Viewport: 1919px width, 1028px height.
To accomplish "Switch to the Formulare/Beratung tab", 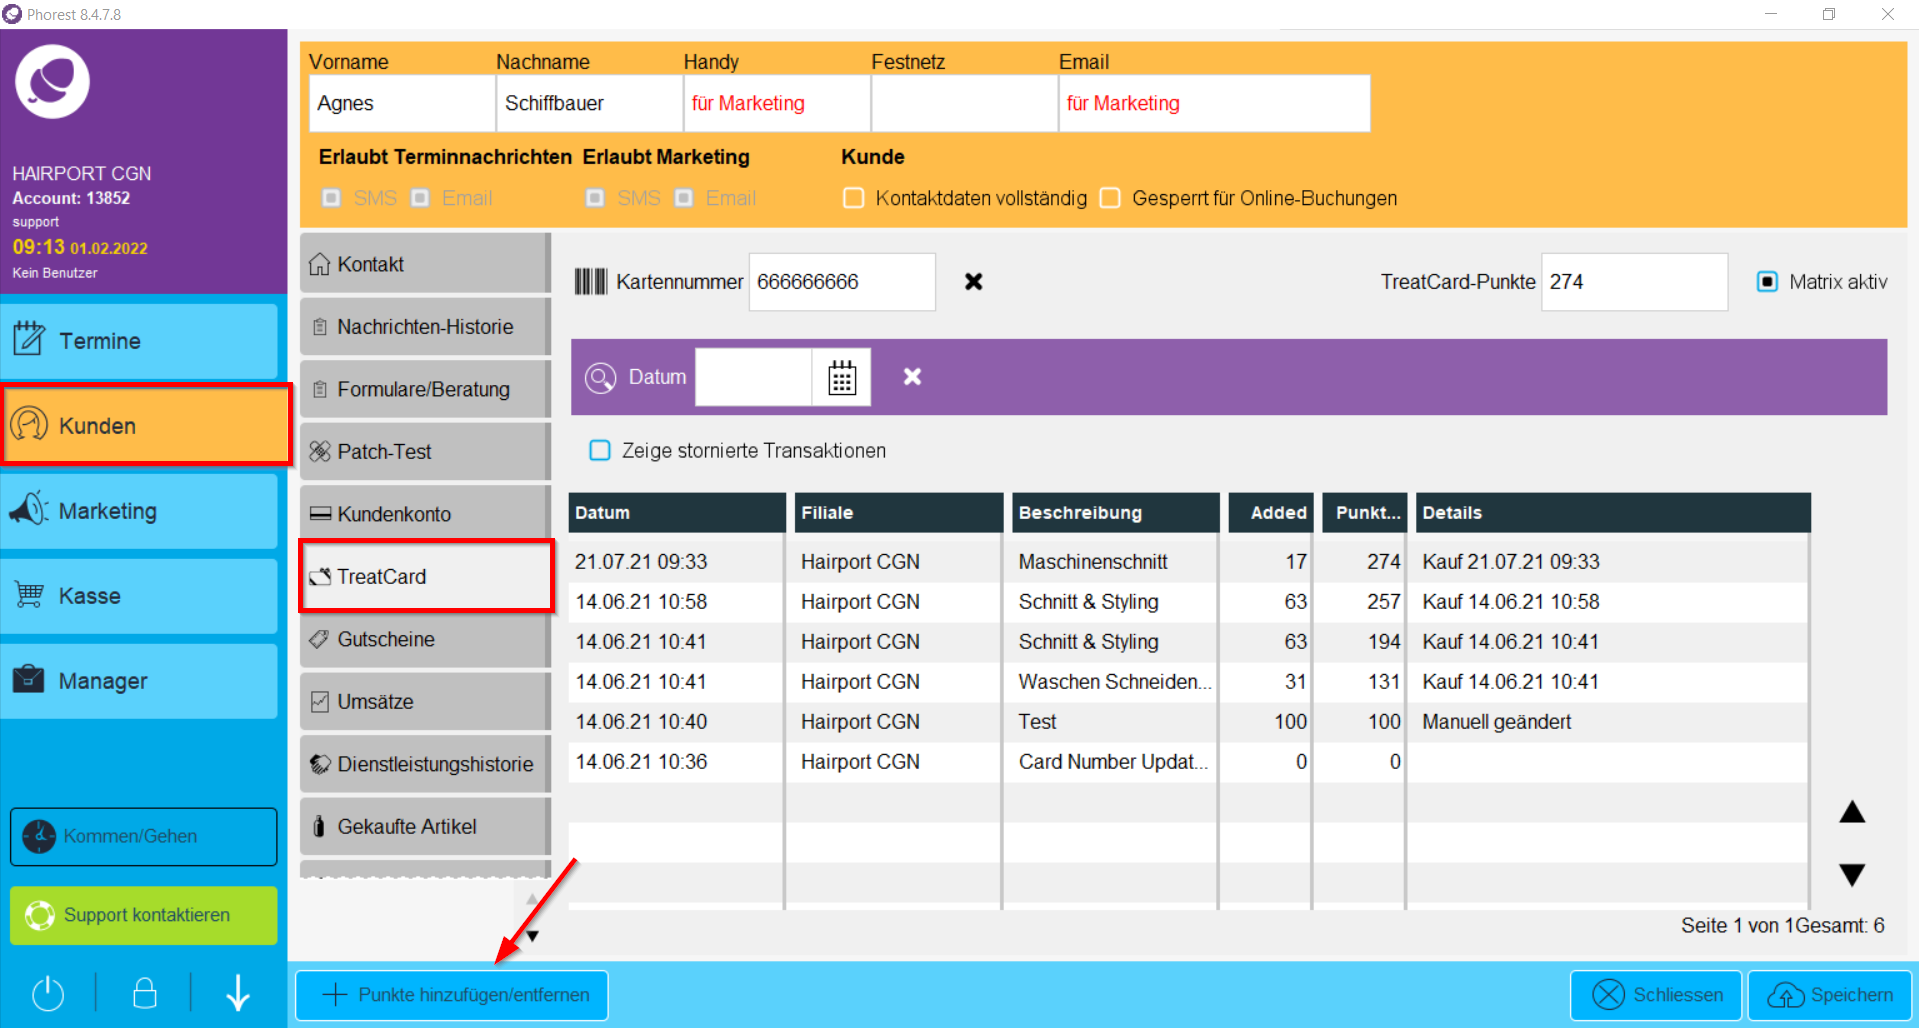I will 425,389.
